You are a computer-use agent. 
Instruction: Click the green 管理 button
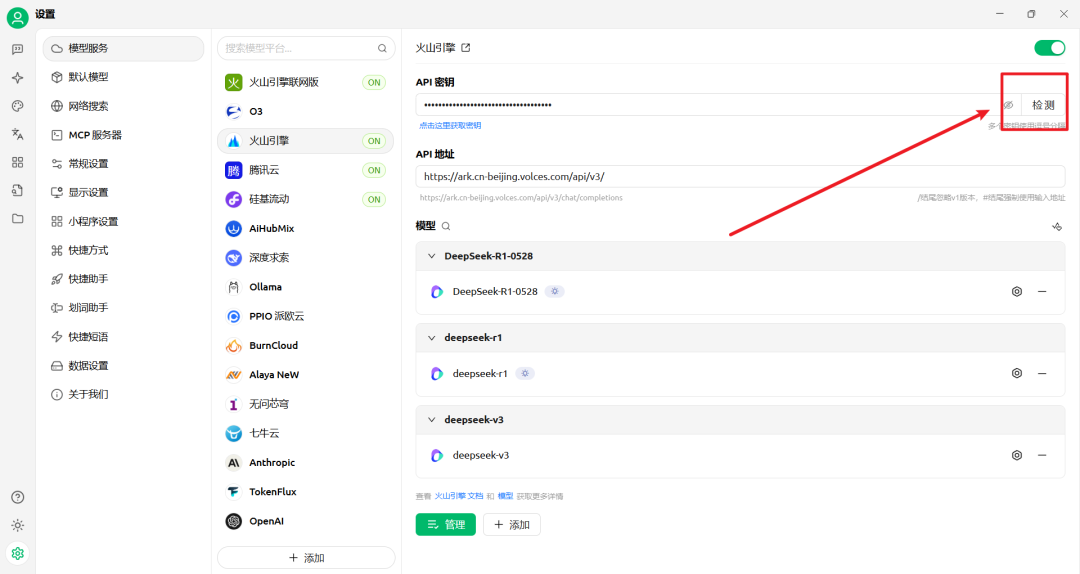446,524
